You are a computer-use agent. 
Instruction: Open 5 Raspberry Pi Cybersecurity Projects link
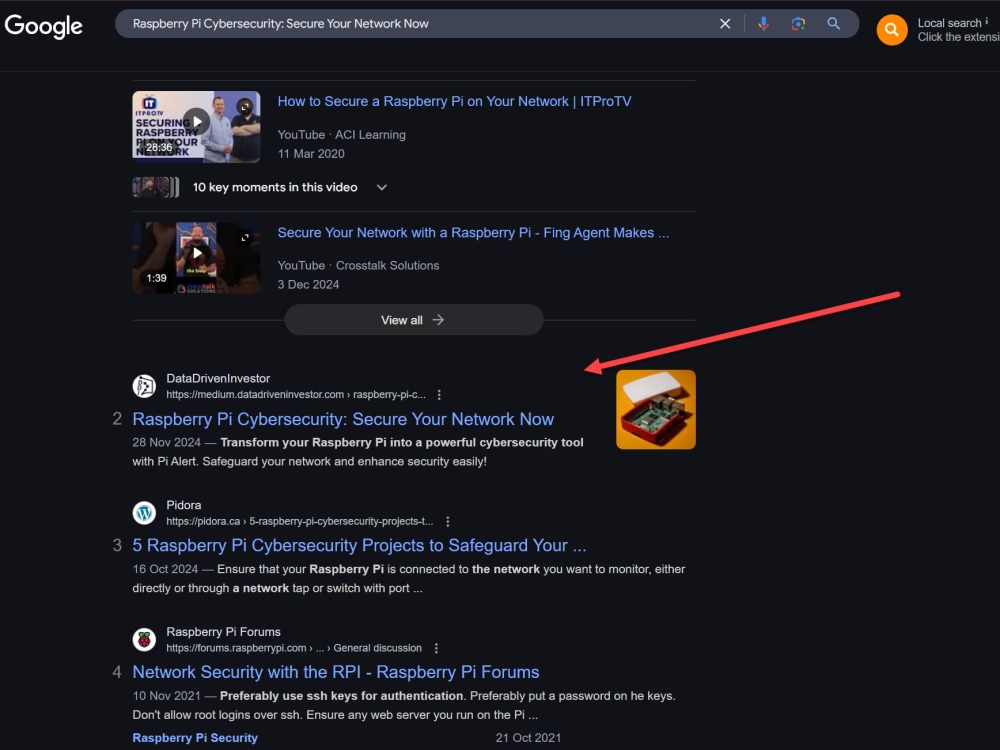[x=359, y=545]
